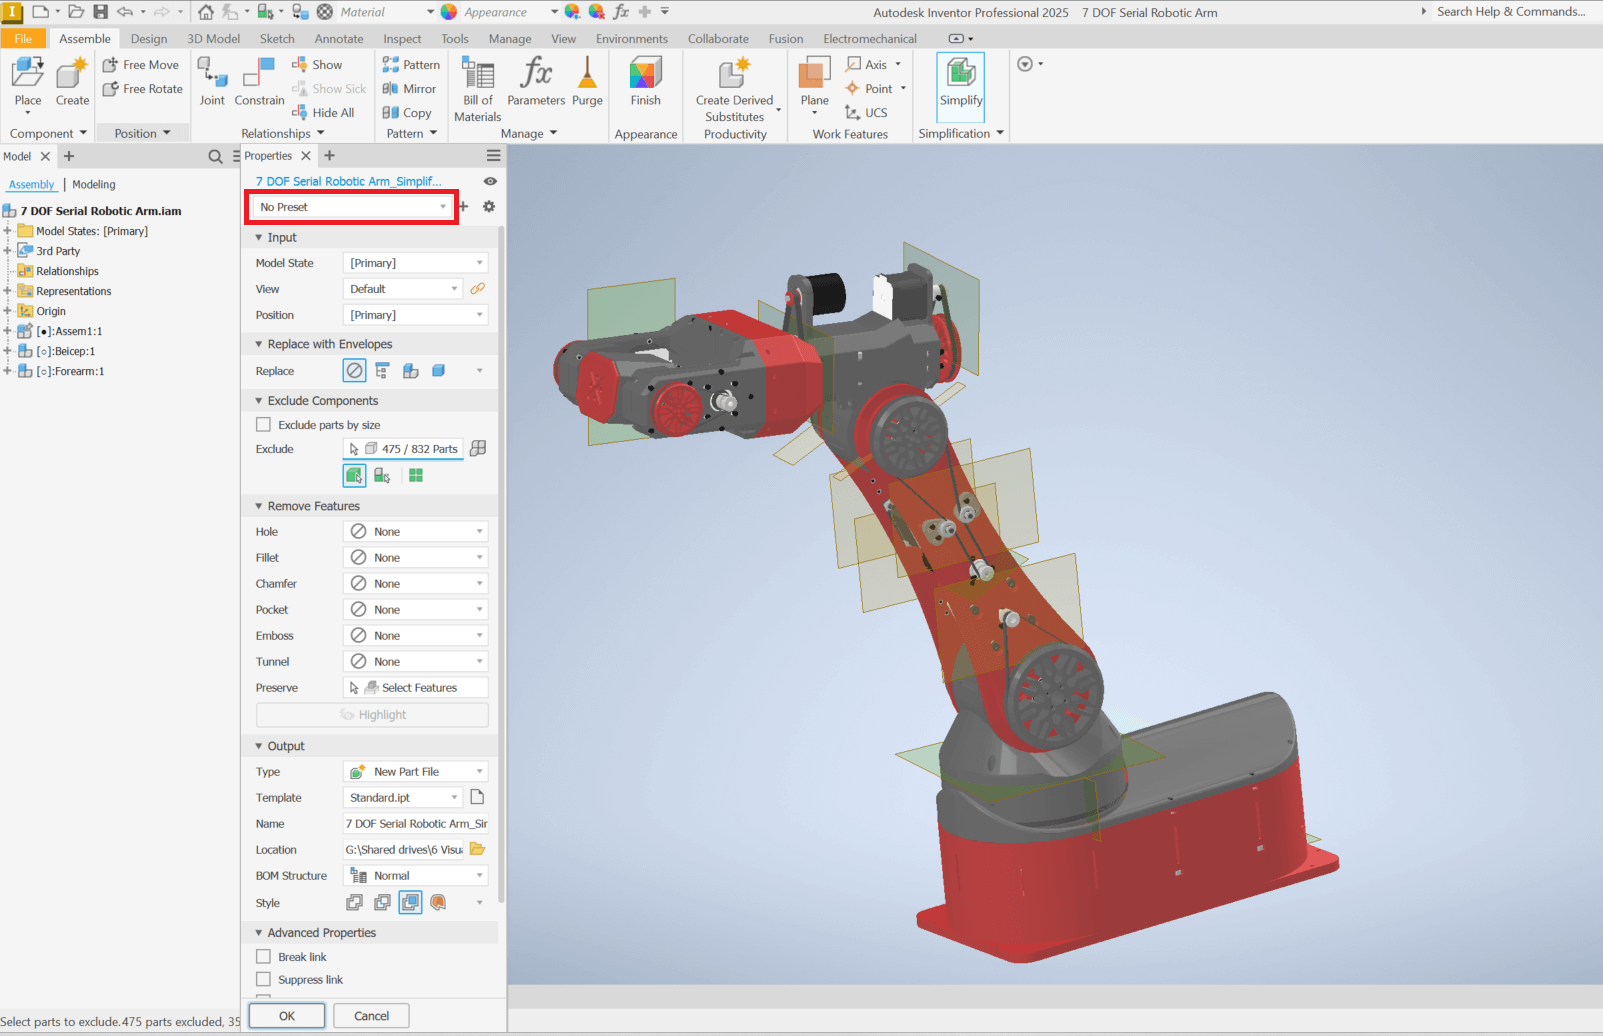Open the Sketch ribbon tab
This screenshot has height=1036, width=1603.
coord(277,39)
